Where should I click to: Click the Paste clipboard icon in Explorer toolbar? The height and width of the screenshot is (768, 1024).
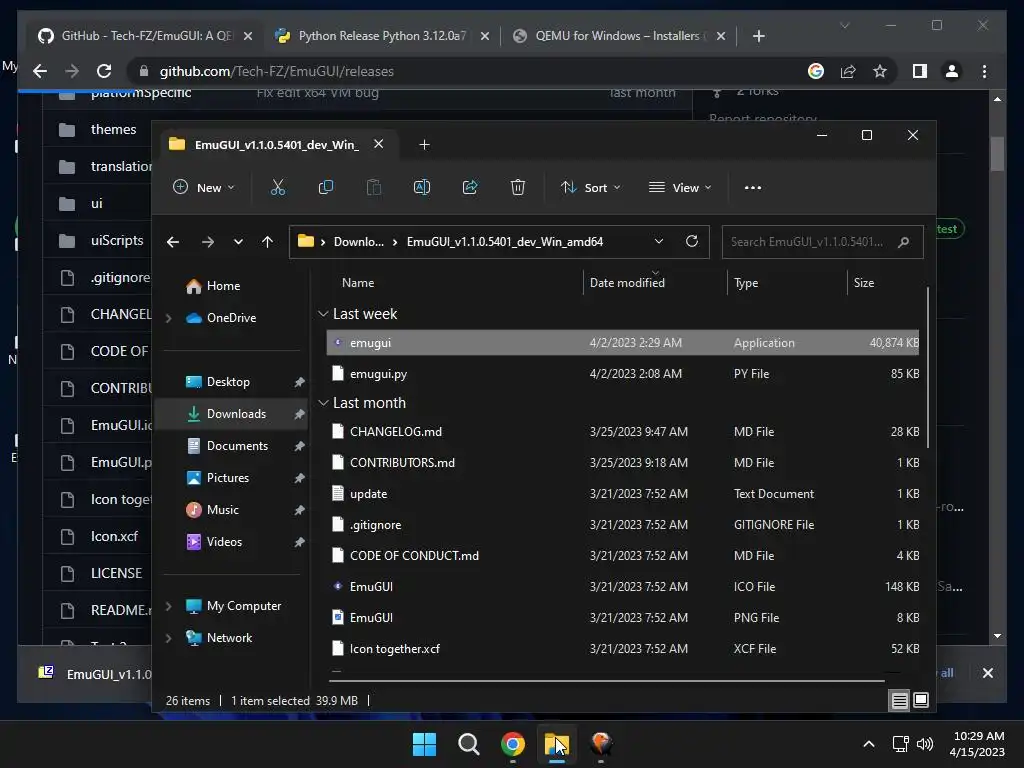tap(374, 187)
